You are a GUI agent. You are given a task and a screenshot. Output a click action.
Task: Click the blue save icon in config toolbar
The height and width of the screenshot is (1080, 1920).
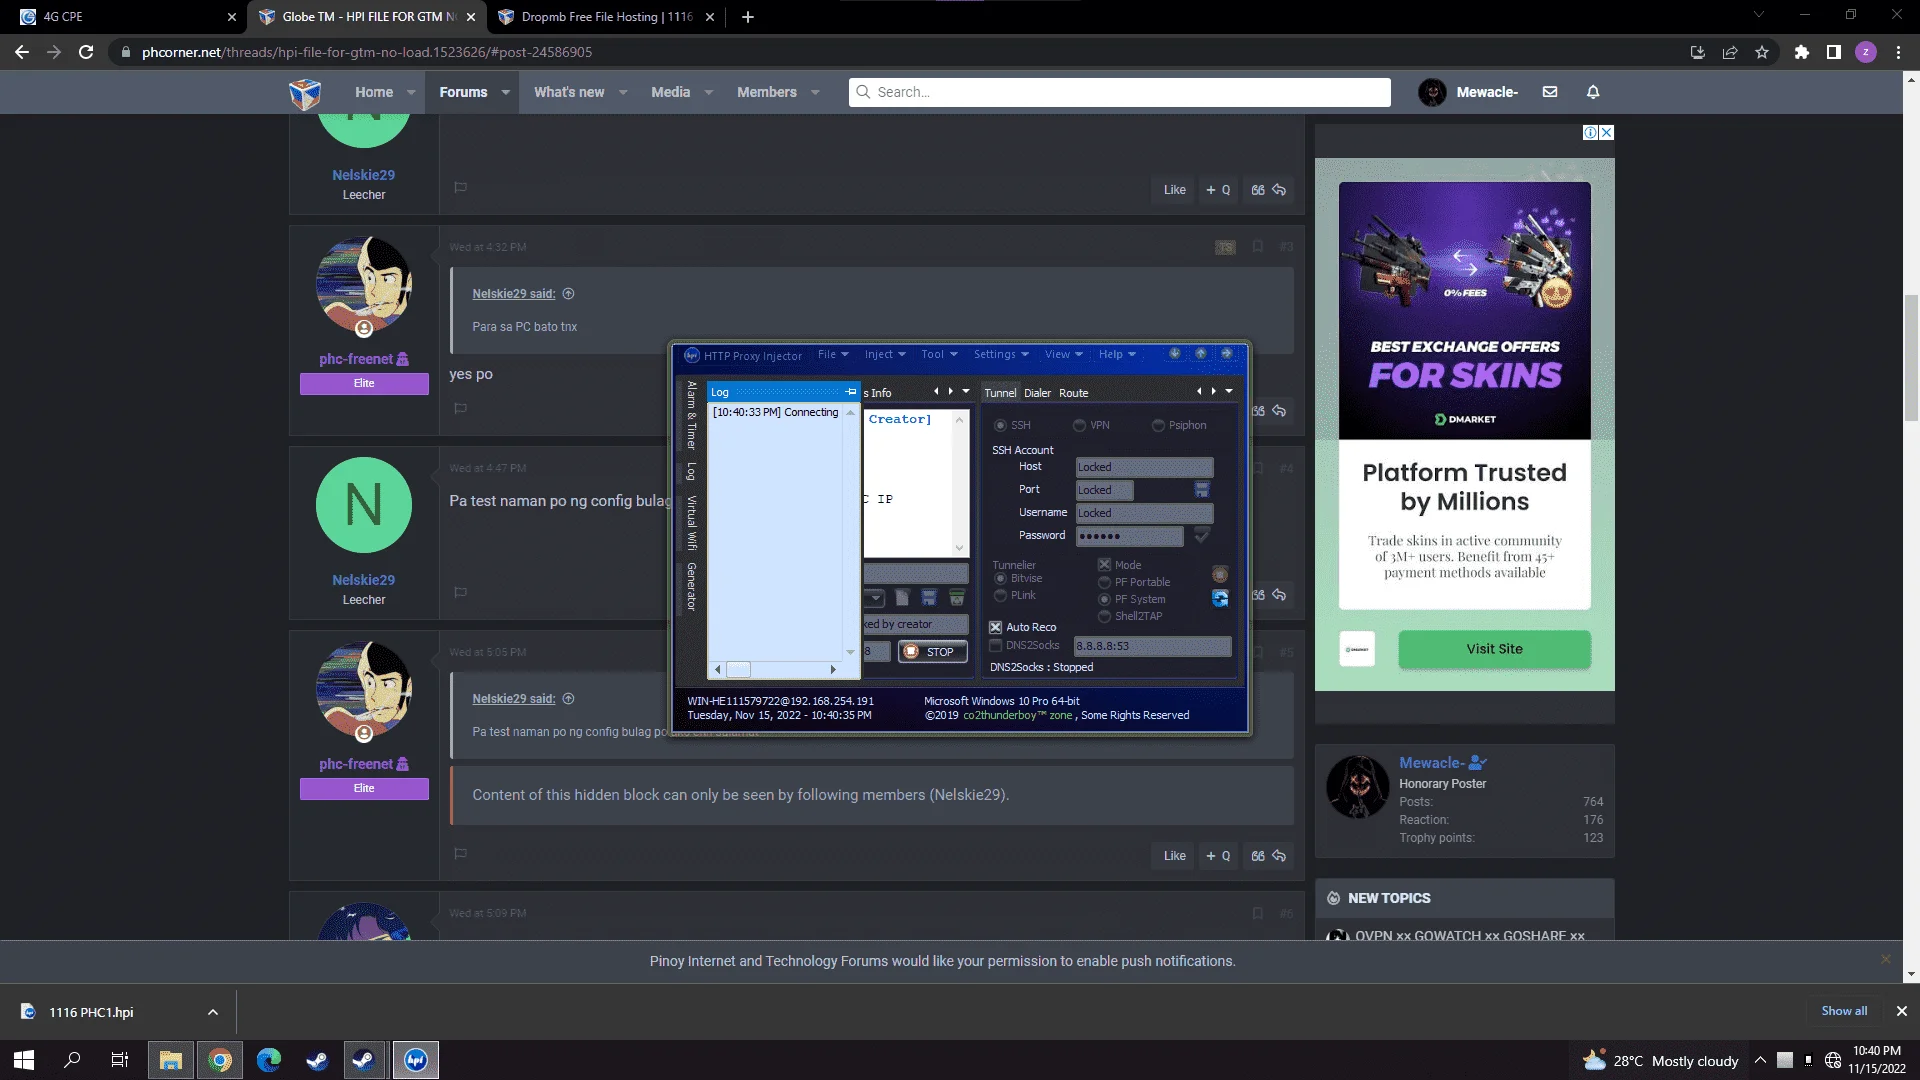(x=929, y=598)
